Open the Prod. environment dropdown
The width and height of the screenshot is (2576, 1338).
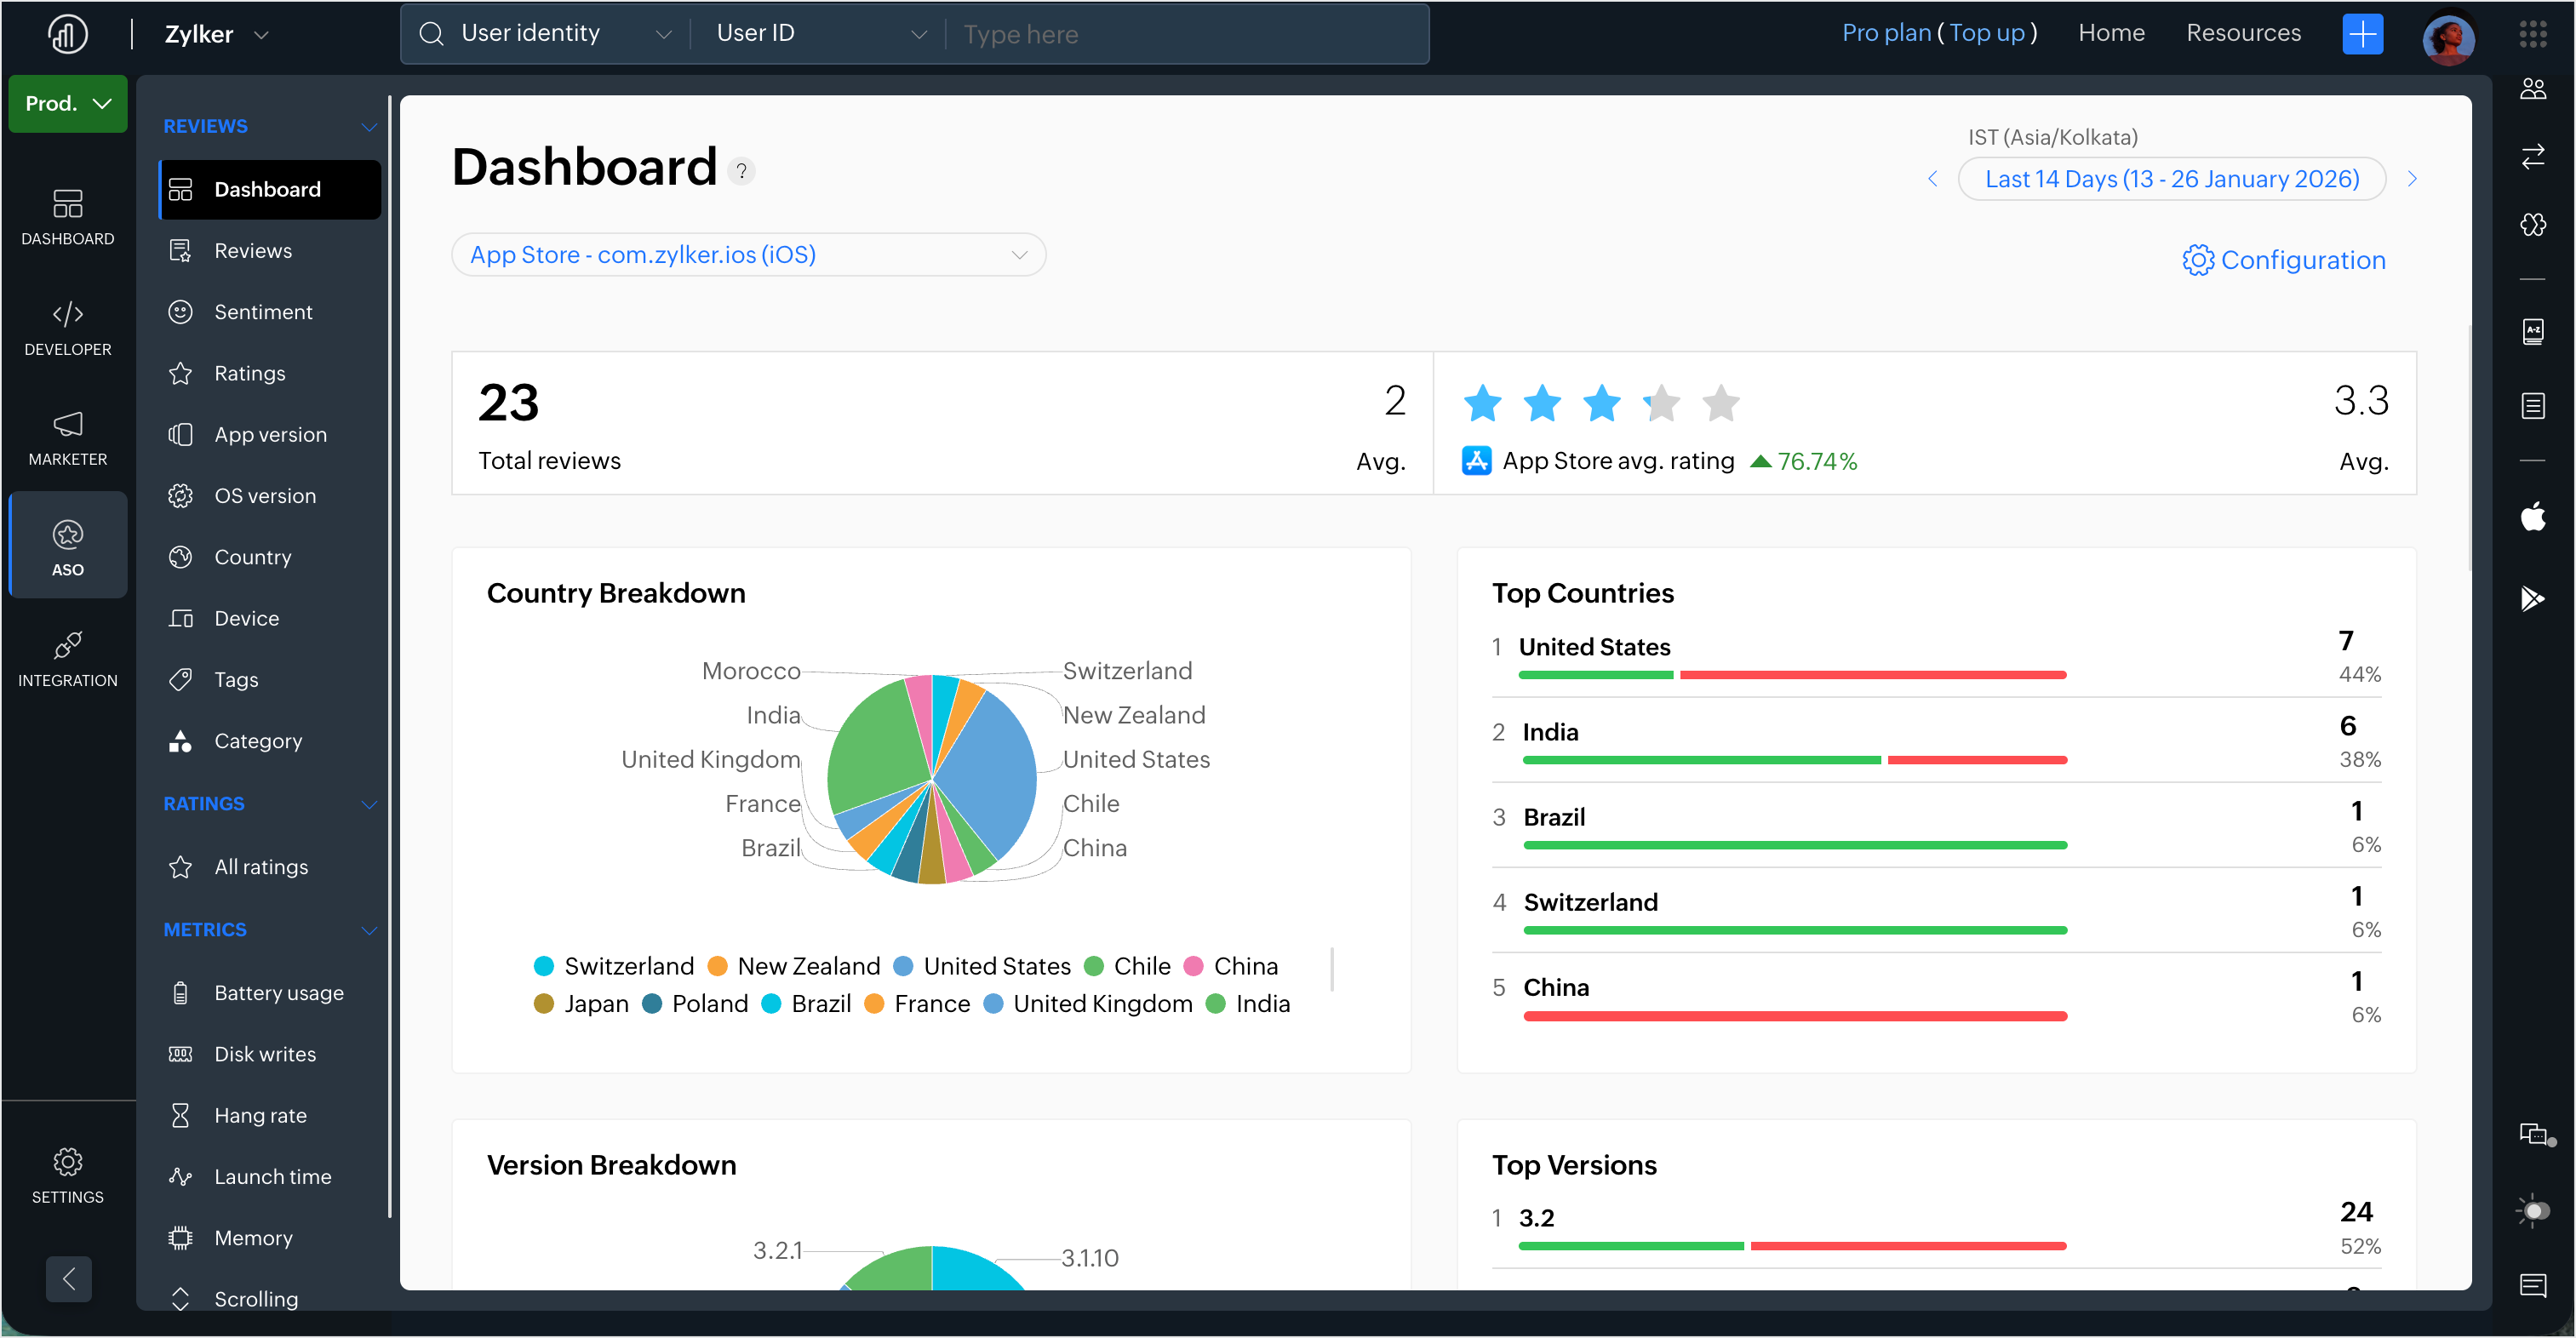[x=67, y=104]
